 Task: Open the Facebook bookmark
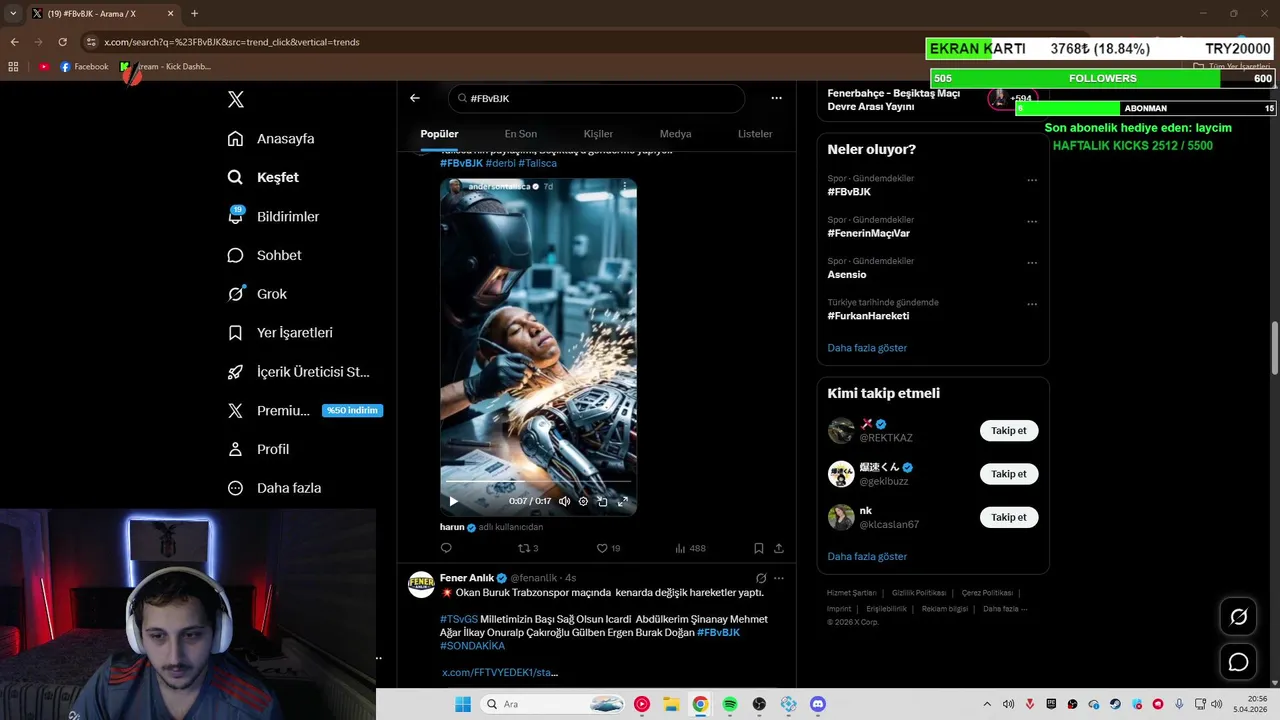click(x=84, y=67)
